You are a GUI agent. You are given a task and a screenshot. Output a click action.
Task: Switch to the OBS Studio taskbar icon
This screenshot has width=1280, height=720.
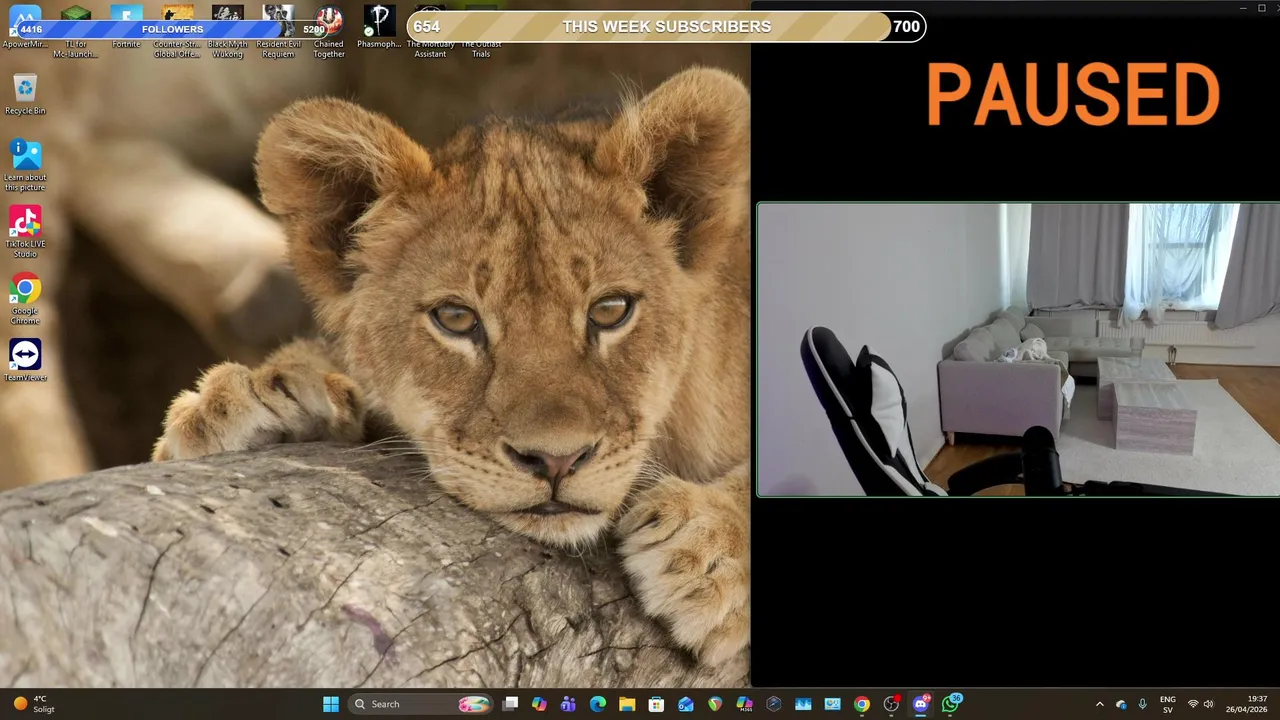click(891, 704)
